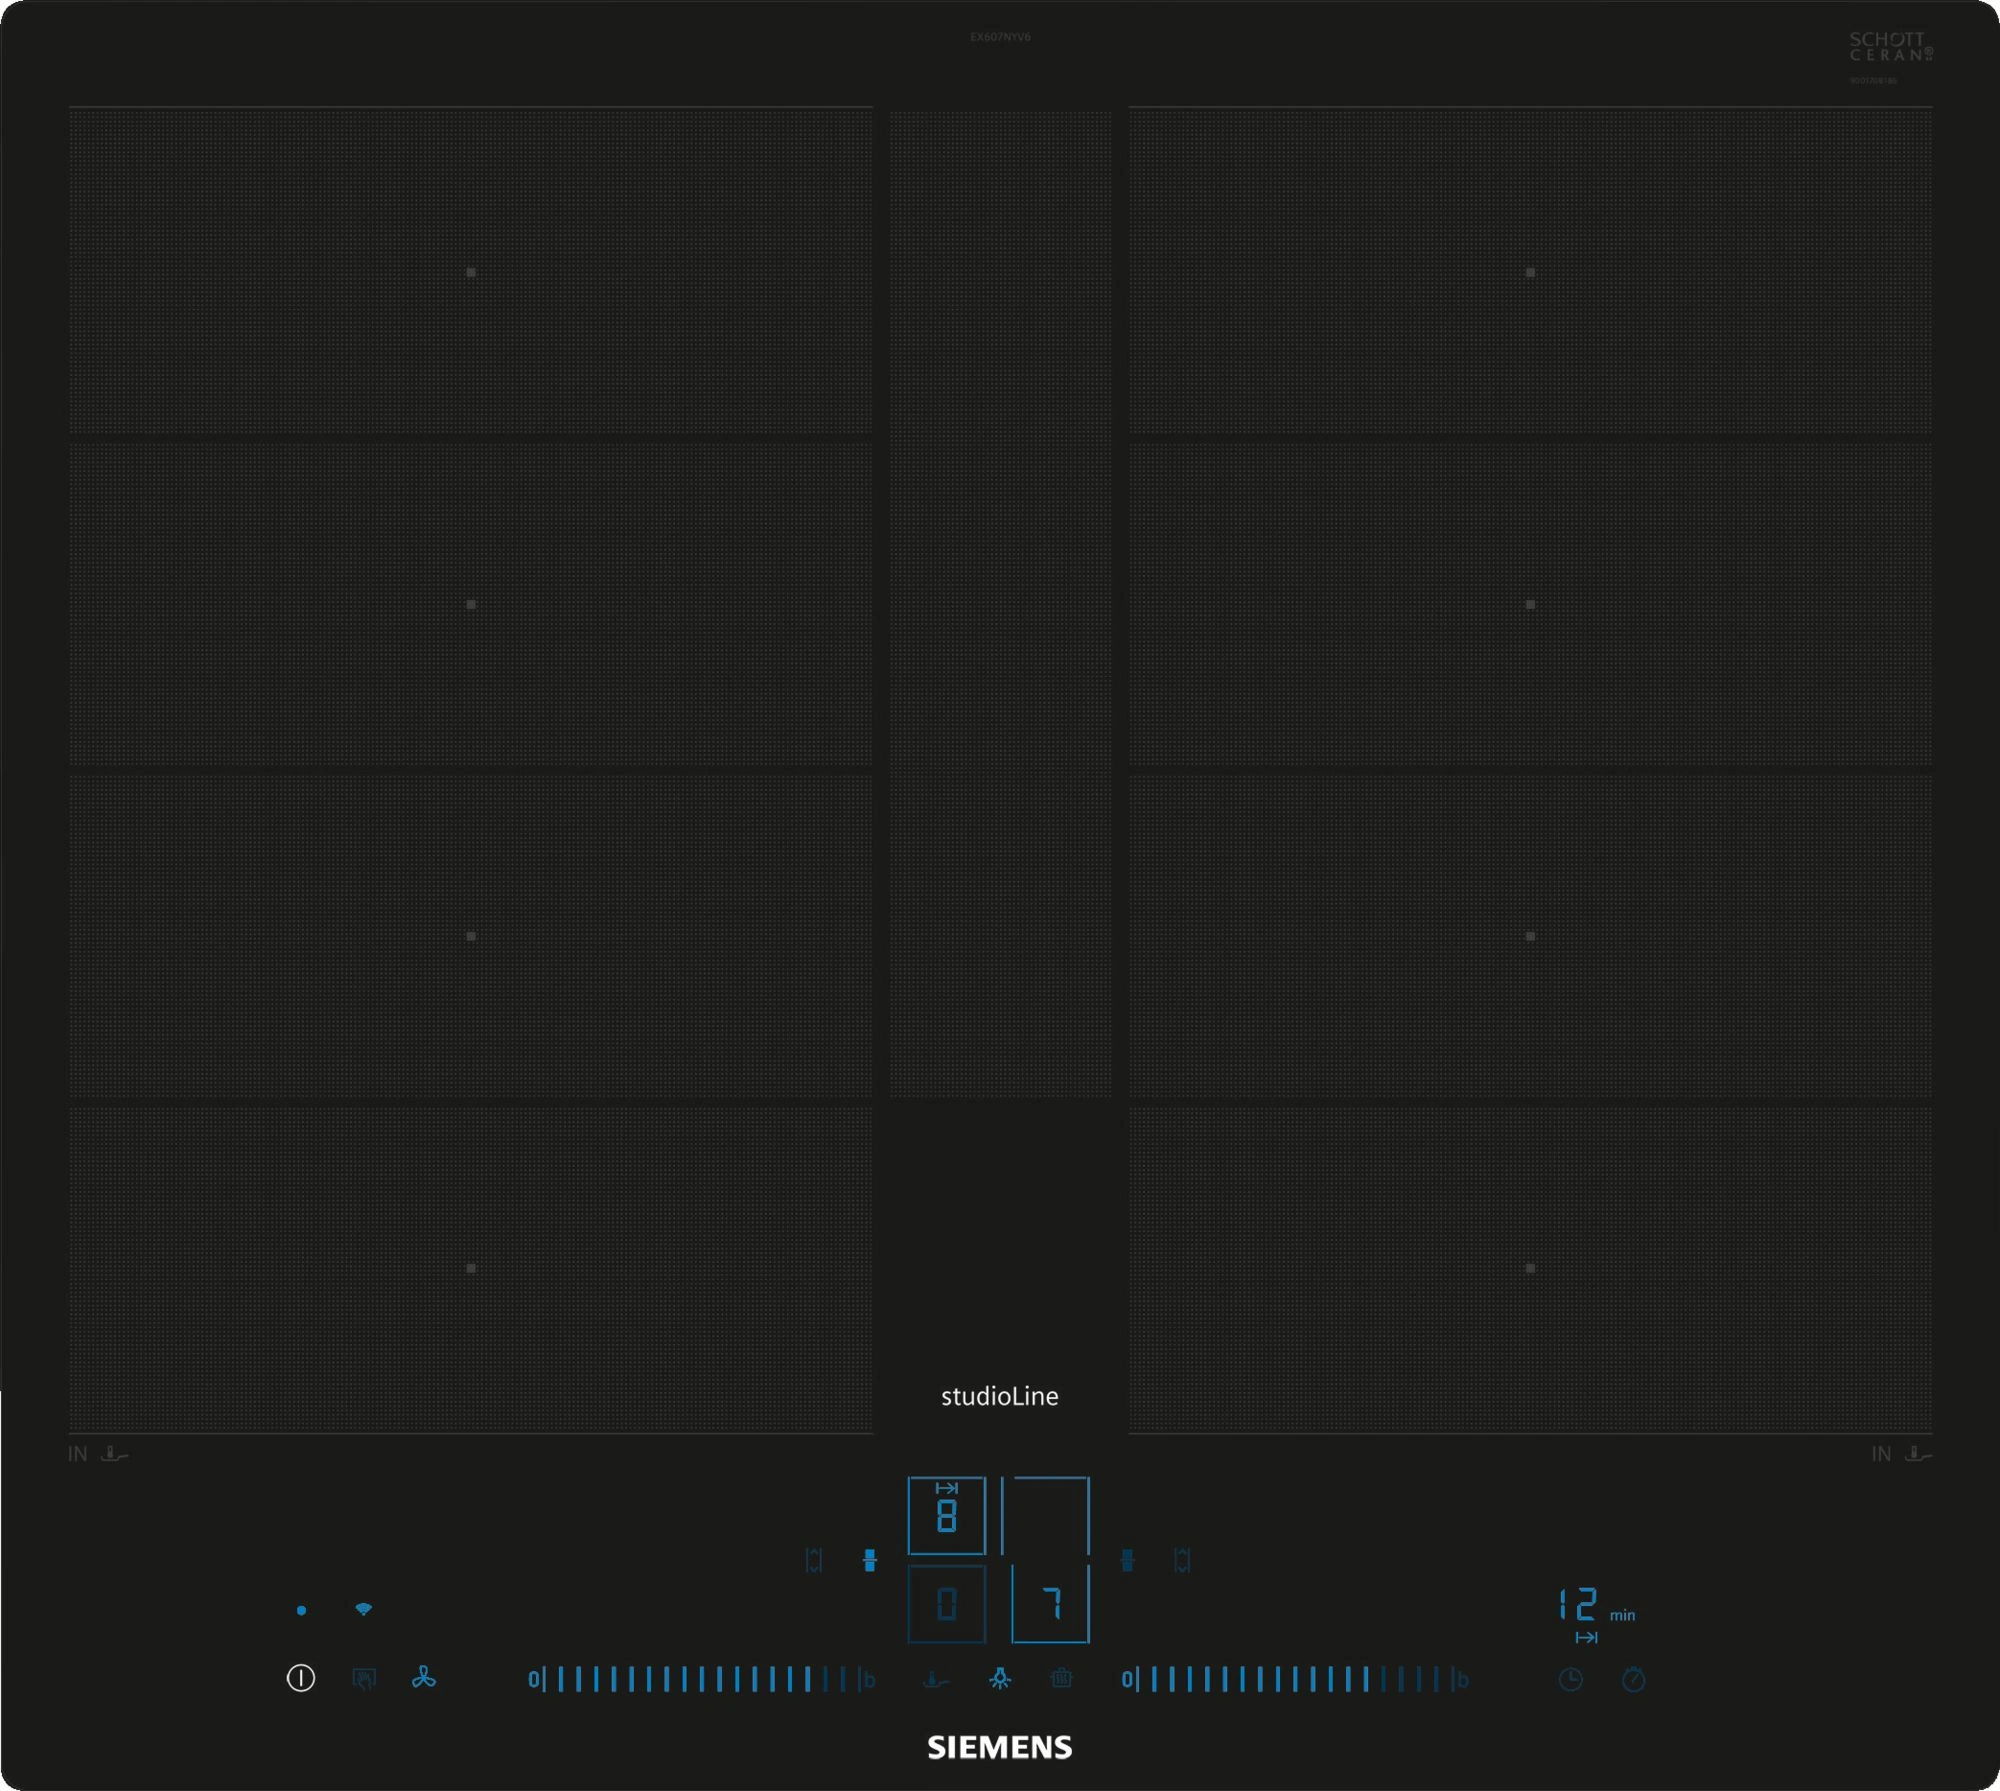Select rear-left zone showing 8
Screen dimensions: 2000x1791
[x=946, y=1515]
